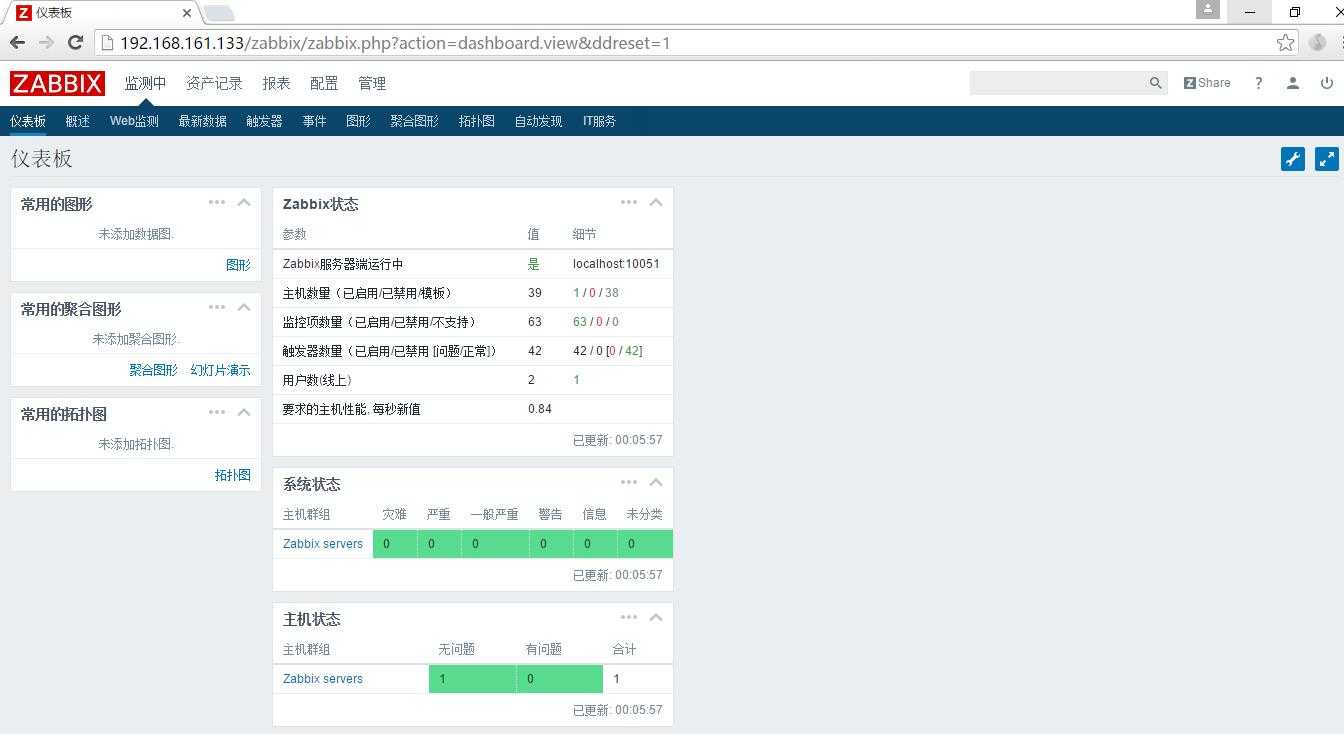This screenshot has height=734, width=1344.
Task: Toggle fullscreen dashboard mode icon
Action: [x=1327, y=159]
